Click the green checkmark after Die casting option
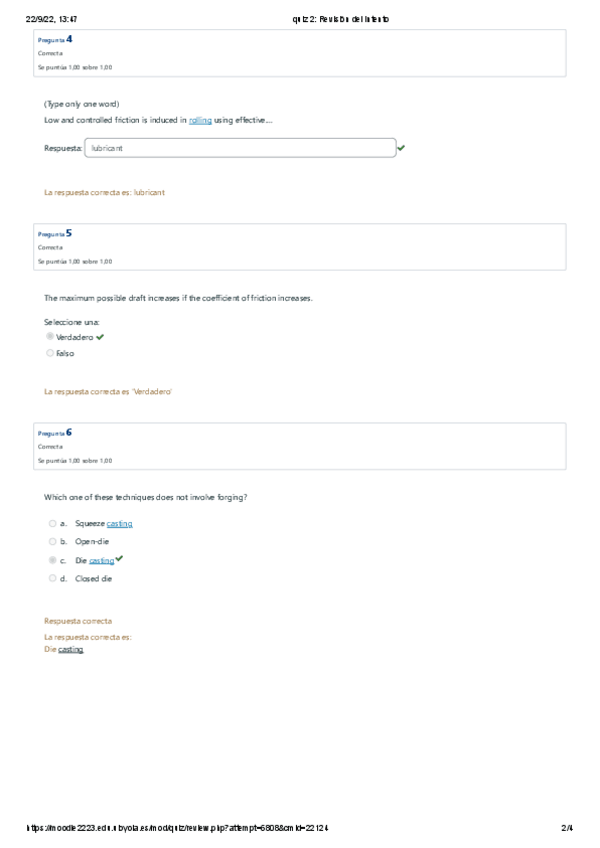600x848 pixels. [x=119, y=558]
